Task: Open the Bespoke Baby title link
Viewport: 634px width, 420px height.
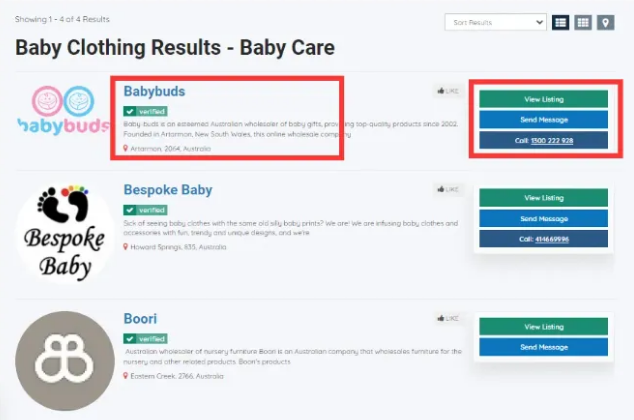Action: point(168,189)
